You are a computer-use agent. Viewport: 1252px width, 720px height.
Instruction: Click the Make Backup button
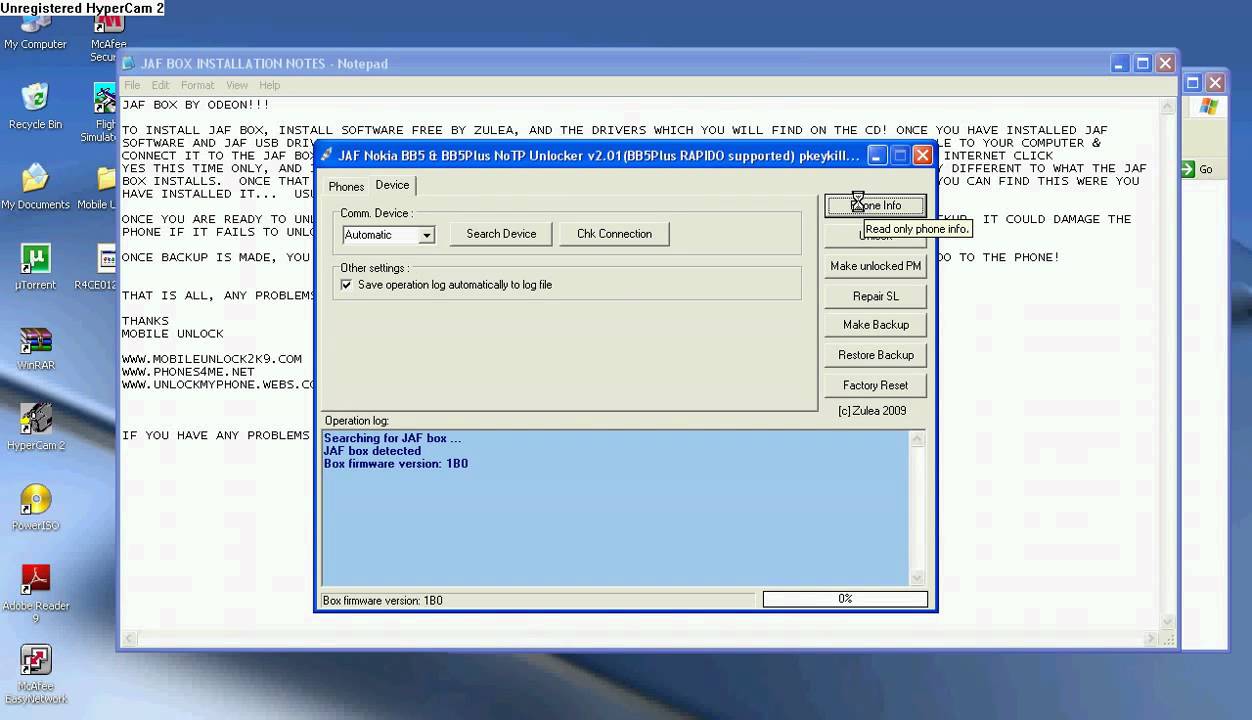(876, 325)
